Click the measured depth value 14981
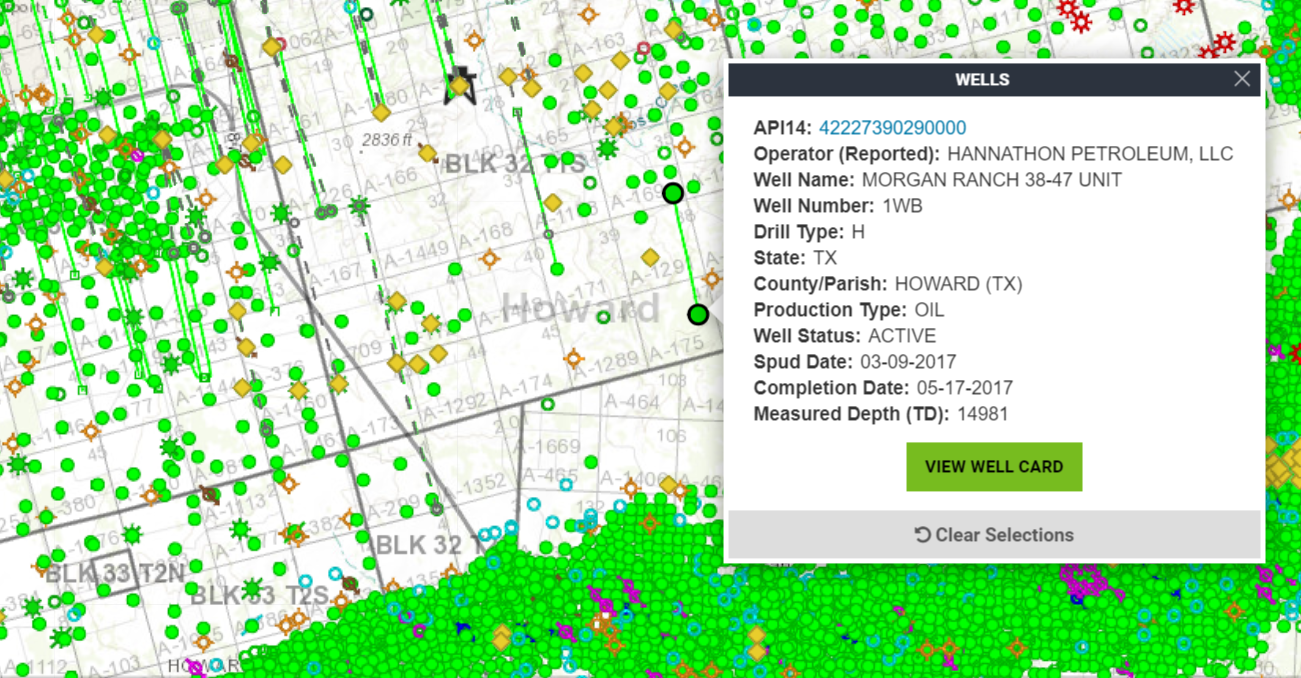This screenshot has width=1301, height=678. 982,414
